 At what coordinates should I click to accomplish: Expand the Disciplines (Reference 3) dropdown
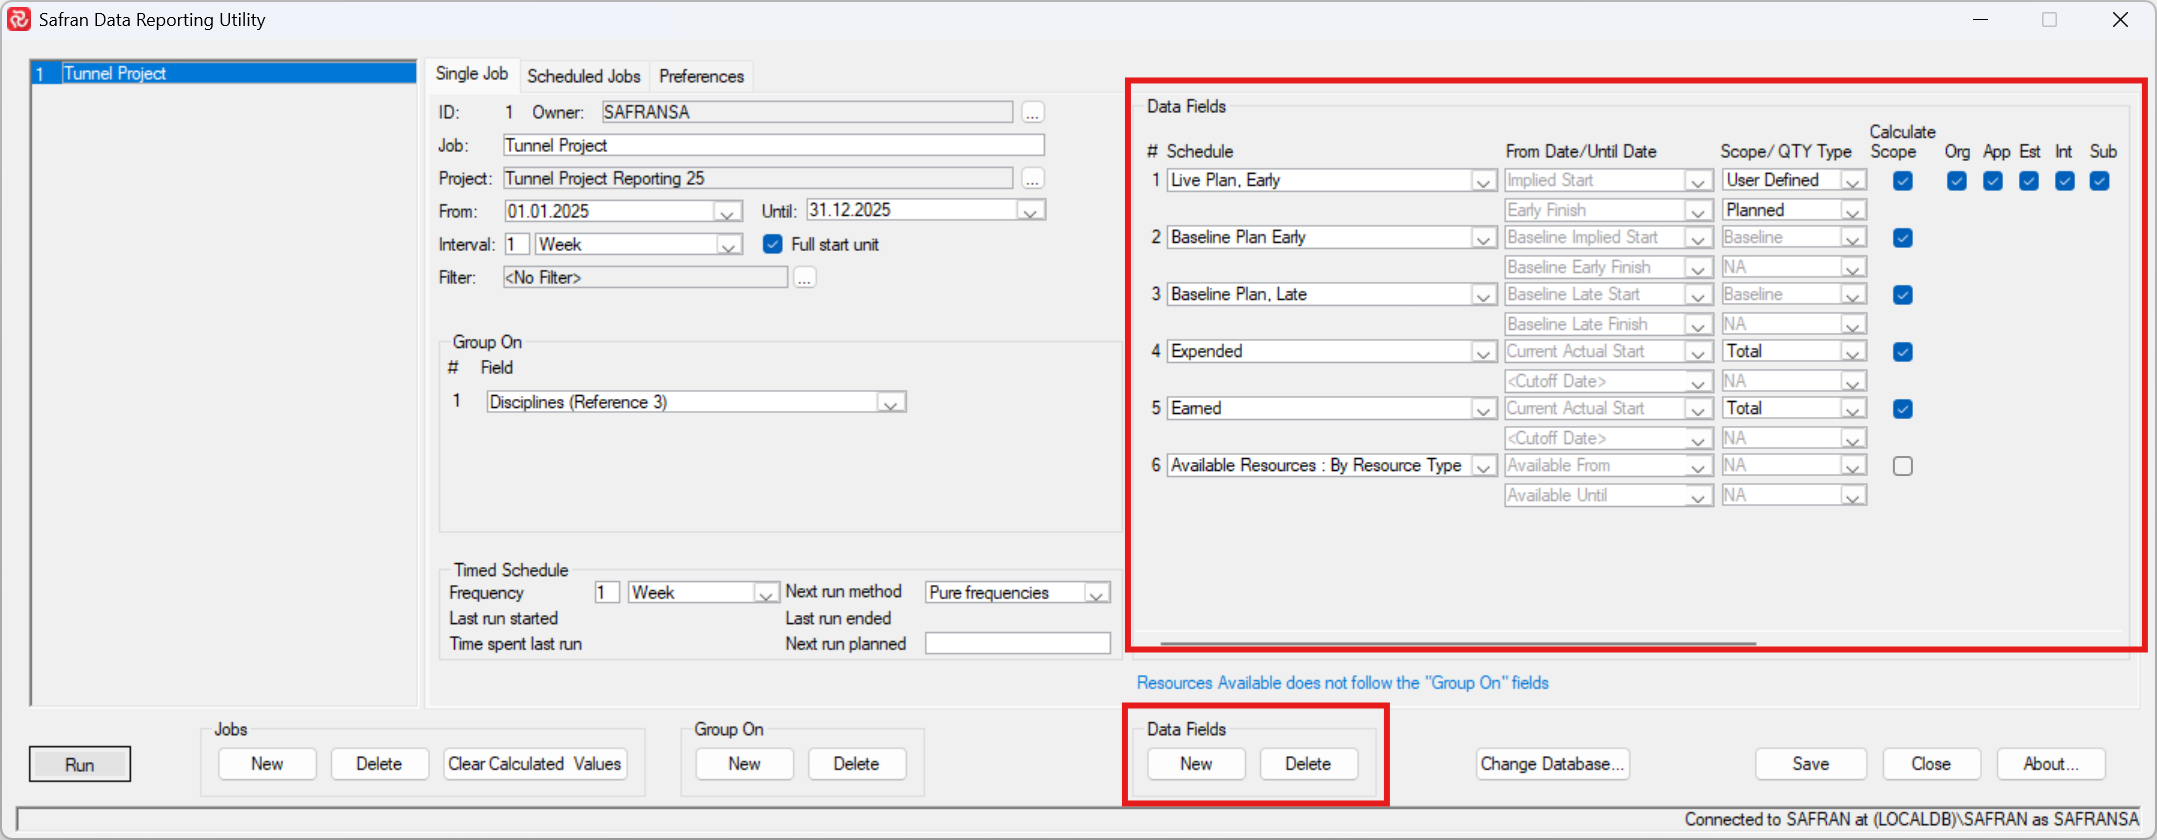tap(891, 403)
